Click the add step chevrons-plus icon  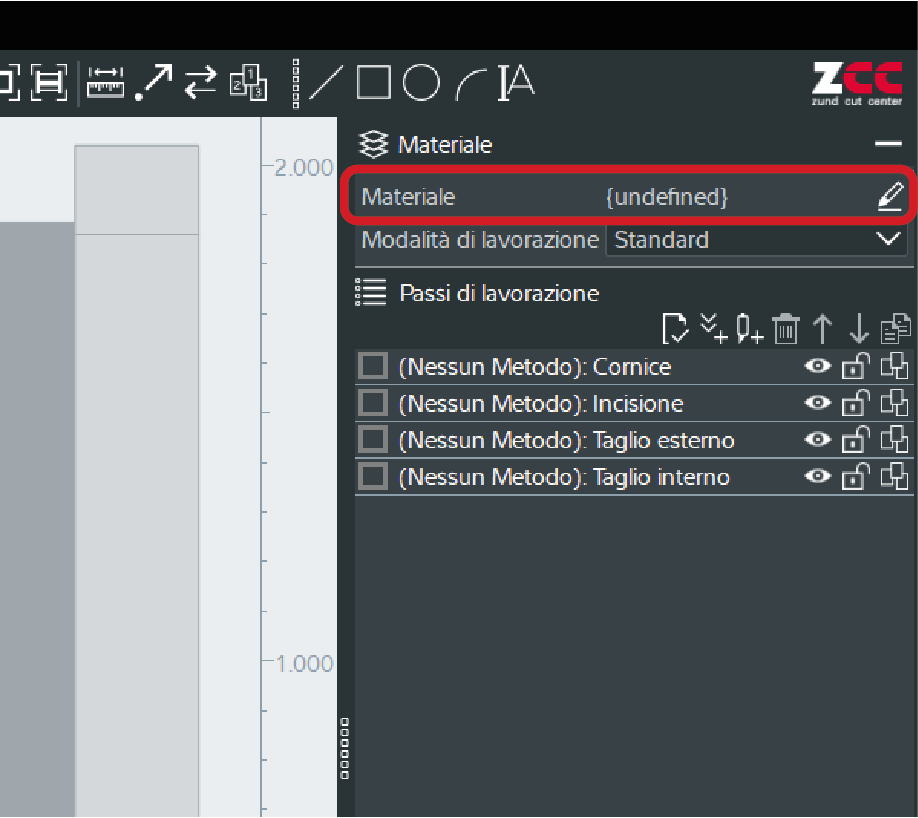pos(714,328)
